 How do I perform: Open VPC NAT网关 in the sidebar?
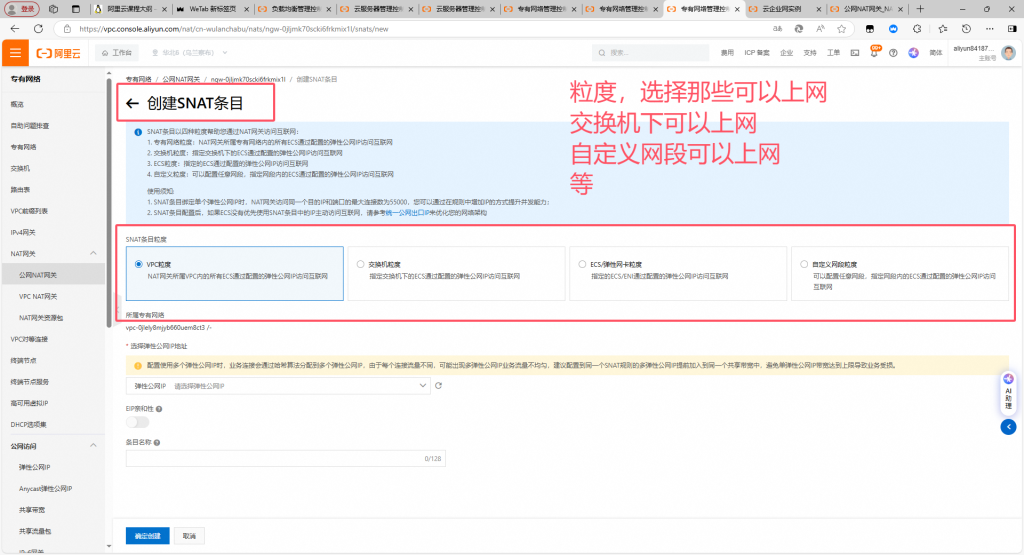click(38, 296)
